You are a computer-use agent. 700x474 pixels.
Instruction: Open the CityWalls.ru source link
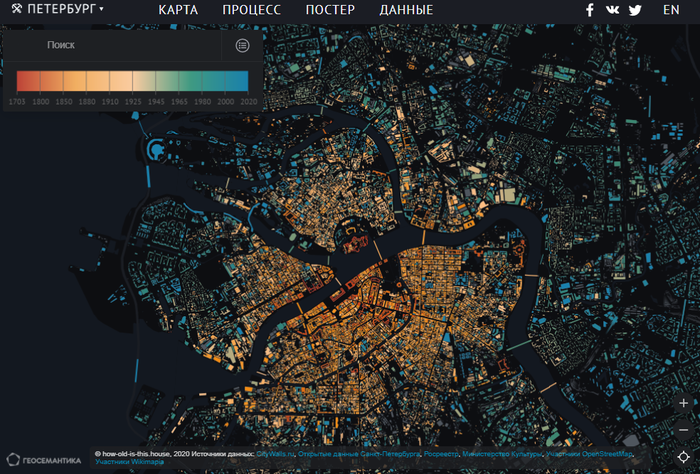(x=275, y=453)
